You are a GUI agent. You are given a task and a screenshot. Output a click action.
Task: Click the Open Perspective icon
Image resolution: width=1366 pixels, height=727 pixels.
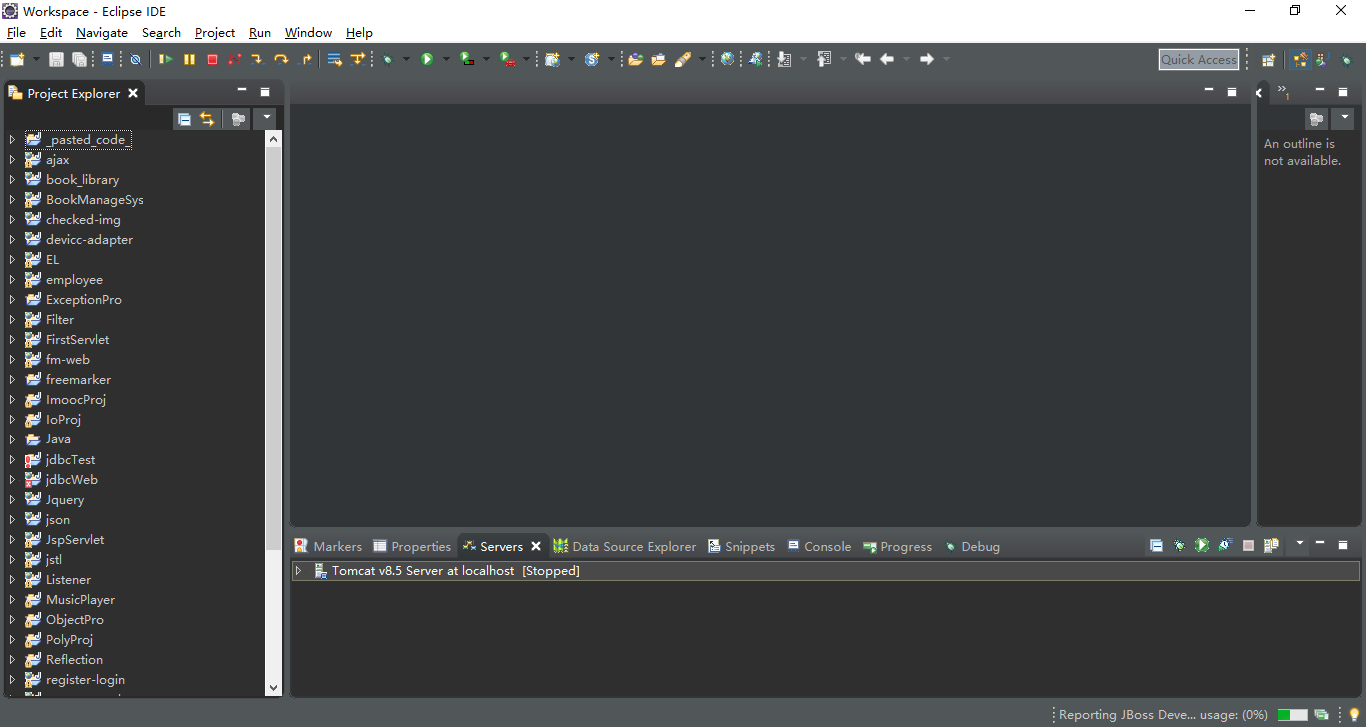1268,60
